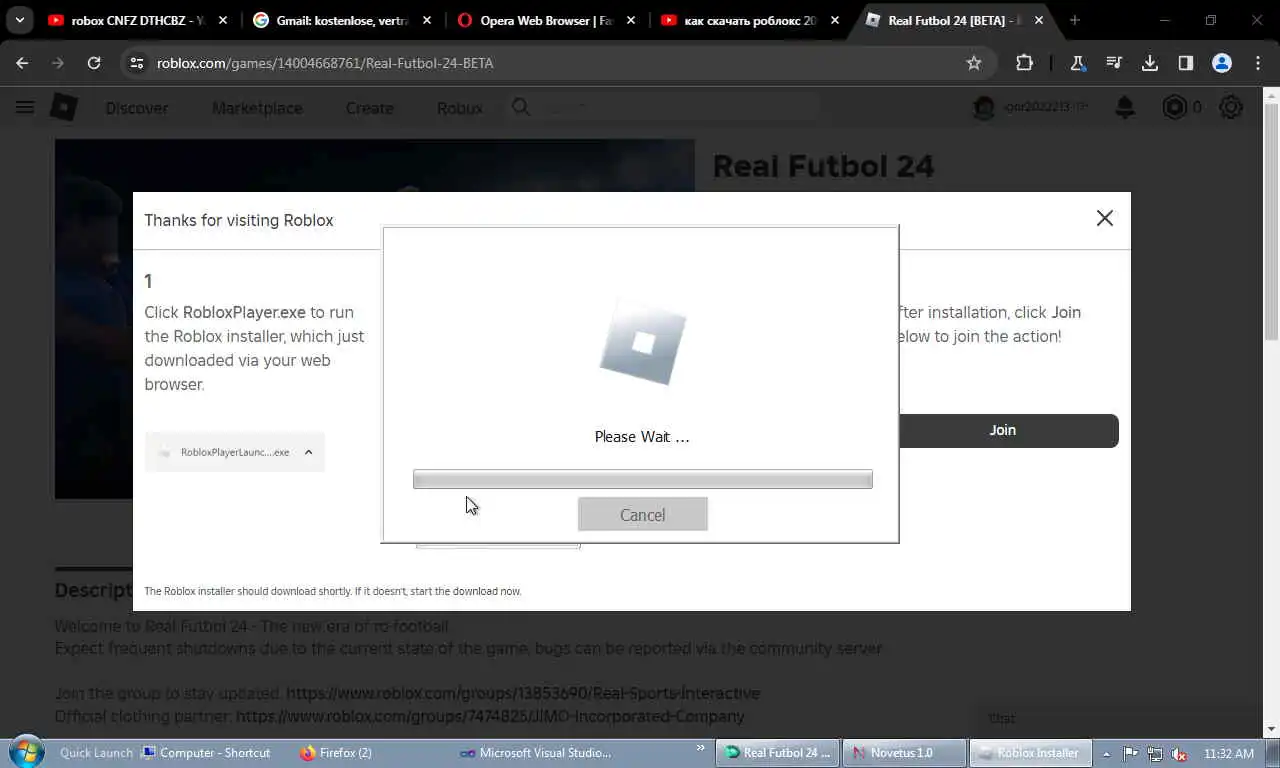
Task: Open Robux balance icon
Action: [1174, 107]
